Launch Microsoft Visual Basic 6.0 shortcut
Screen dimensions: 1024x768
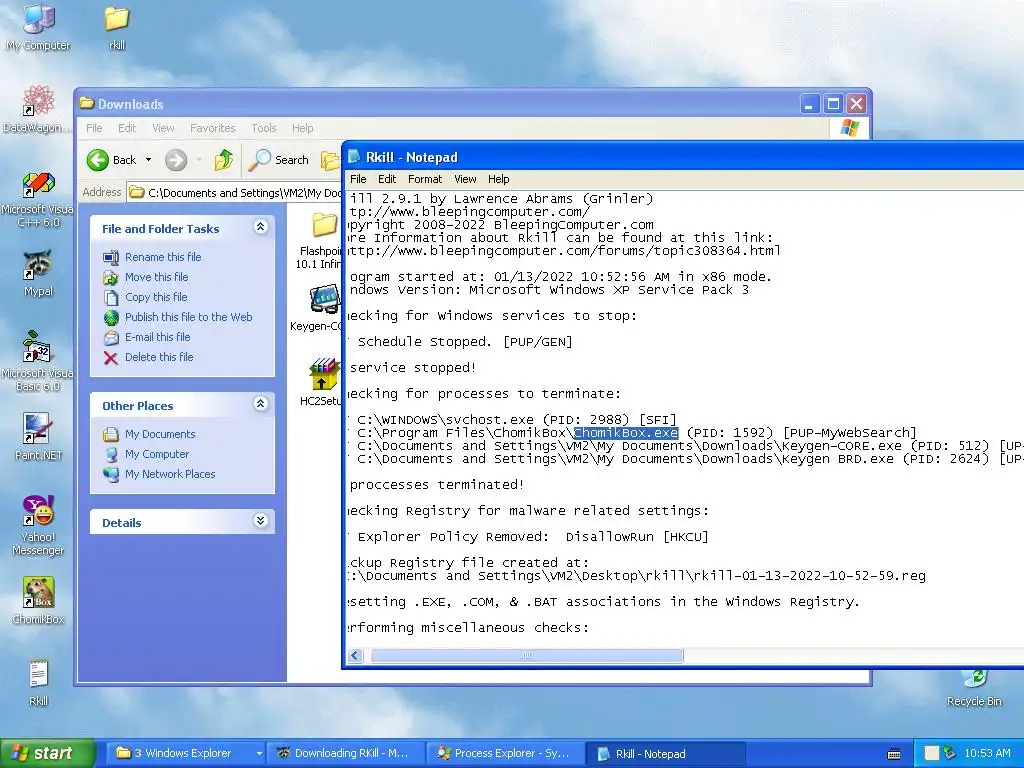coord(39,363)
